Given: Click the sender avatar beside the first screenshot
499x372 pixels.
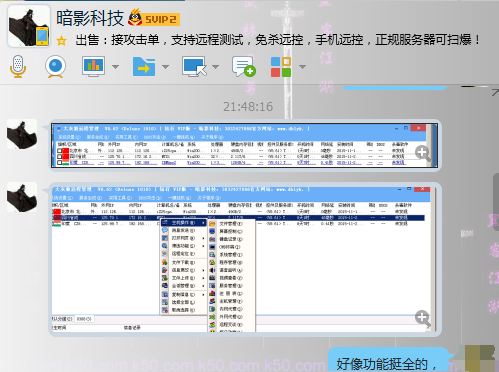Looking at the screenshot, I should pyautogui.click(x=22, y=134).
